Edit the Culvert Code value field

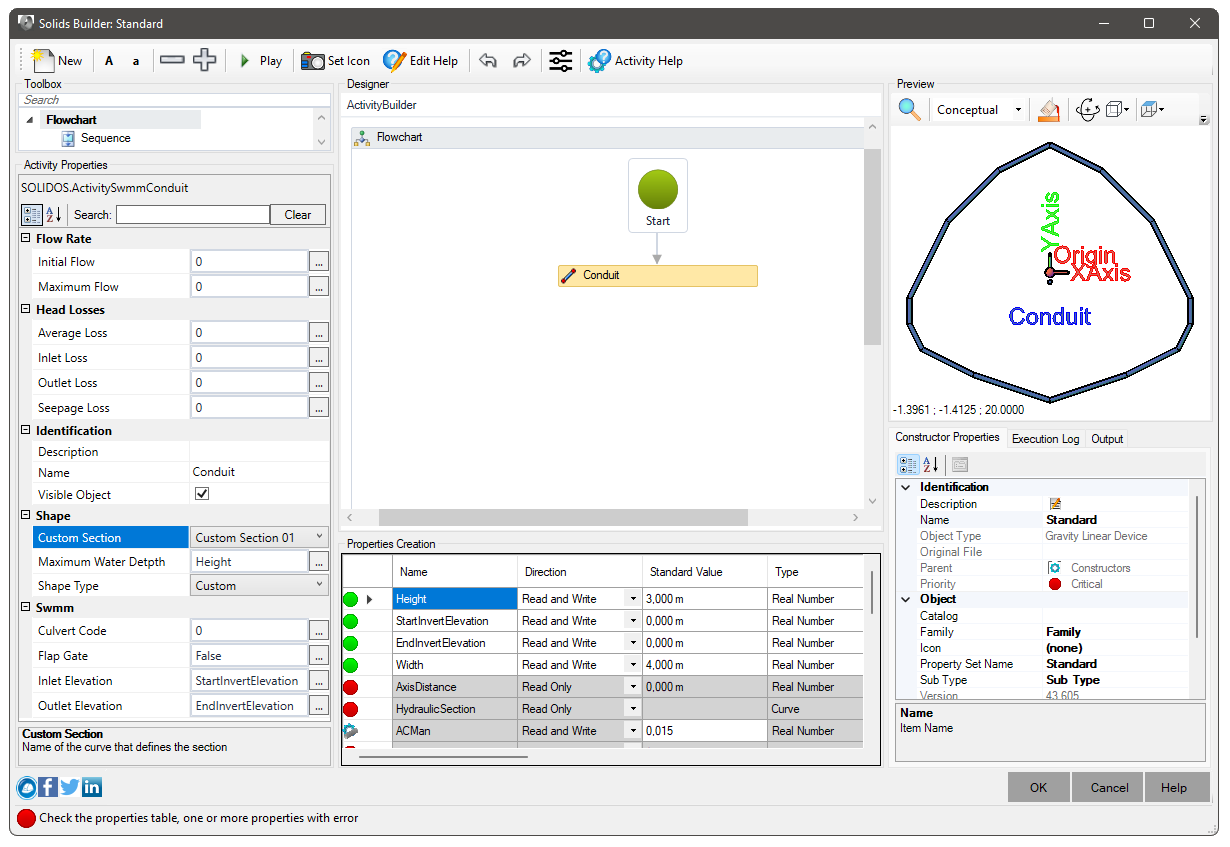(x=249, y=631)
